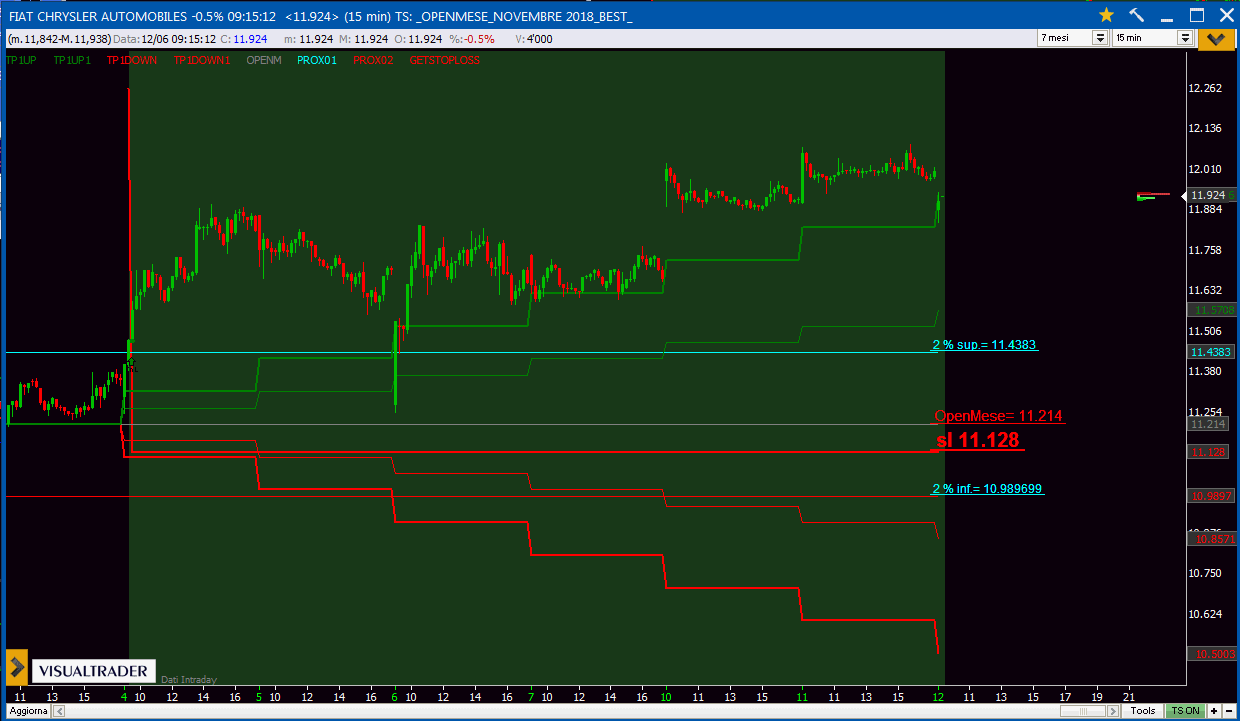Click the '2 % sup.= 11.4383' label

pos(984,345)
